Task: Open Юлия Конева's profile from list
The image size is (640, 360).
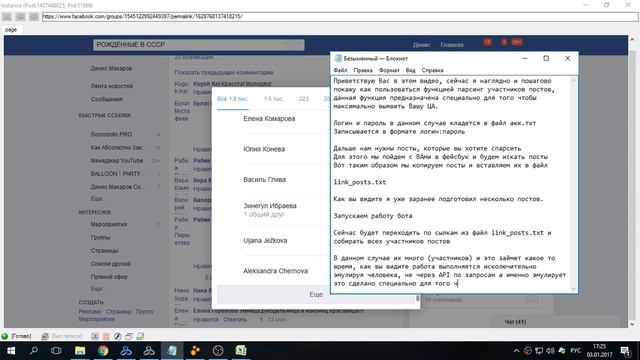Action: click(264, 149)
